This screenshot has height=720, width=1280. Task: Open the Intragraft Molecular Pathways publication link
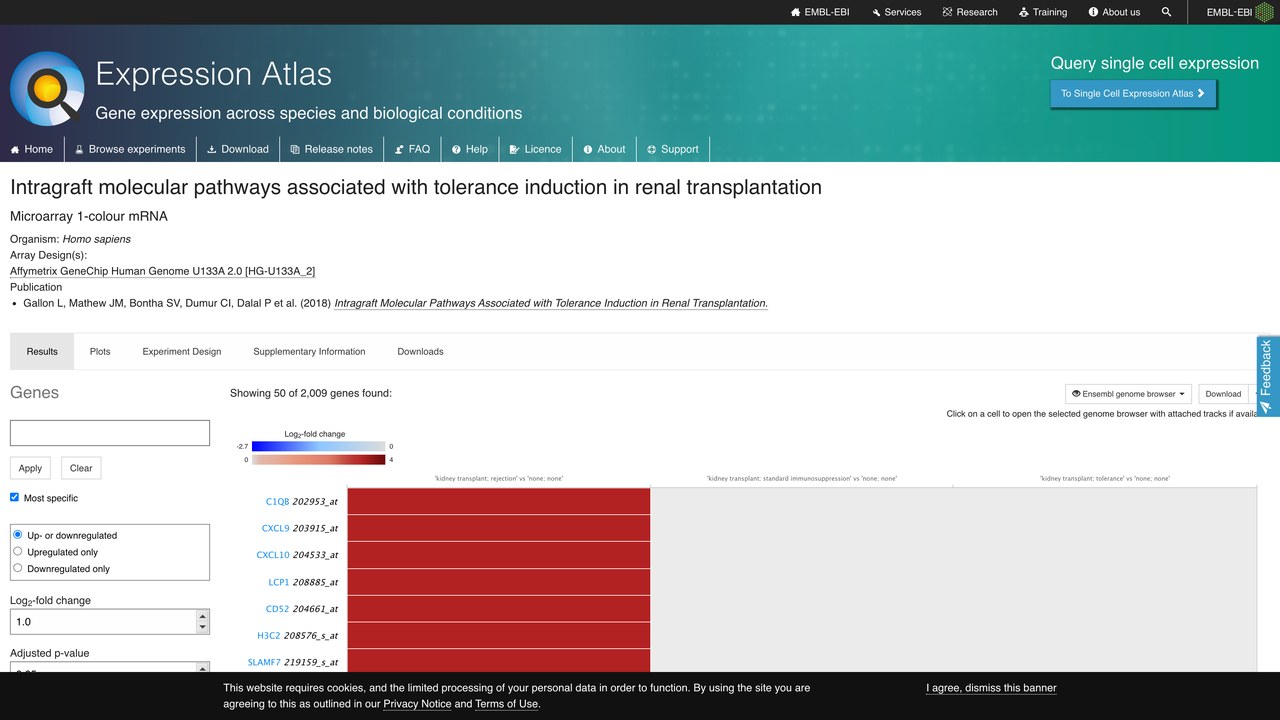(551, 303)
